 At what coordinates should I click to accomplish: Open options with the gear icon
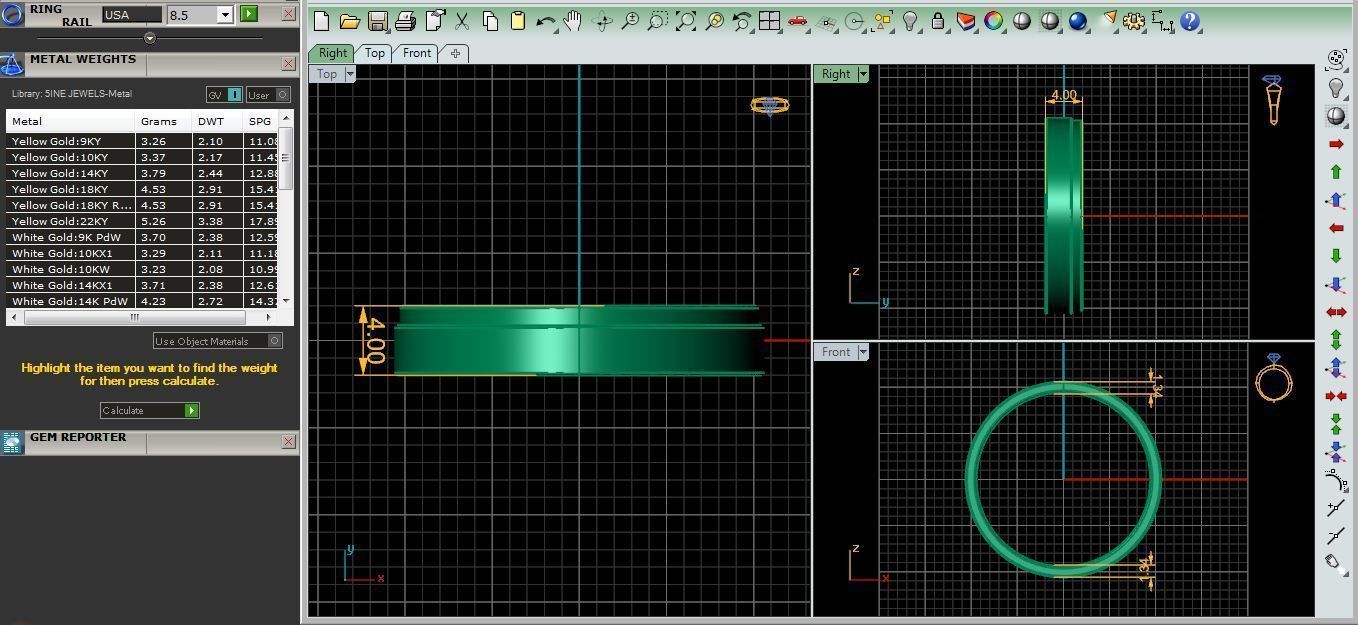1134,20
